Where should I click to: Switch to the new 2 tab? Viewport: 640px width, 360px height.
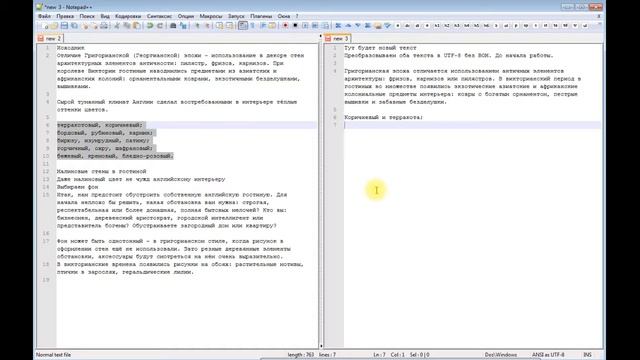[49, 38]
